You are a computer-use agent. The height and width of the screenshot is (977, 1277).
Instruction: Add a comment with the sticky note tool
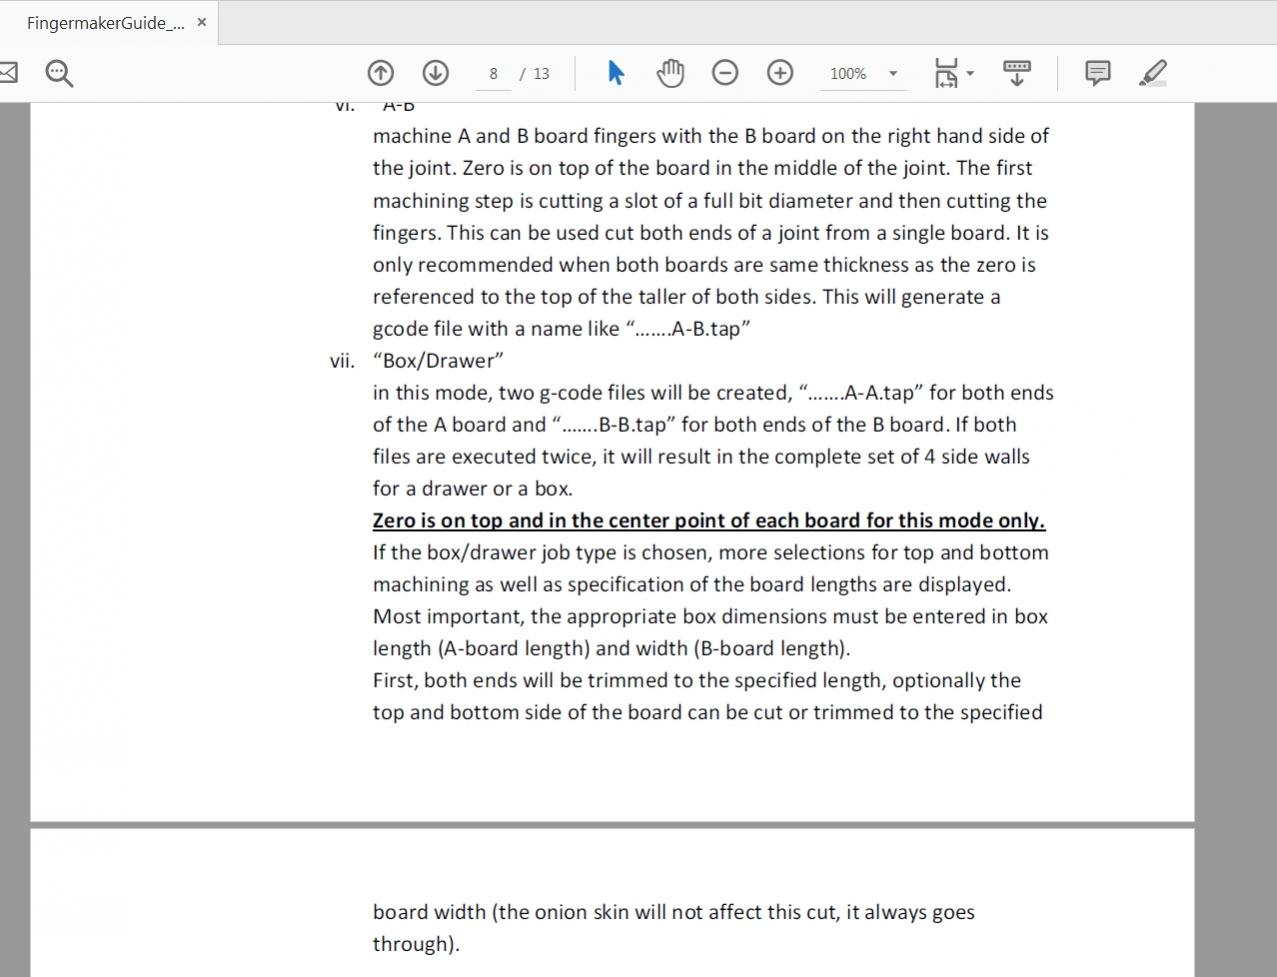coord(1097,73)
